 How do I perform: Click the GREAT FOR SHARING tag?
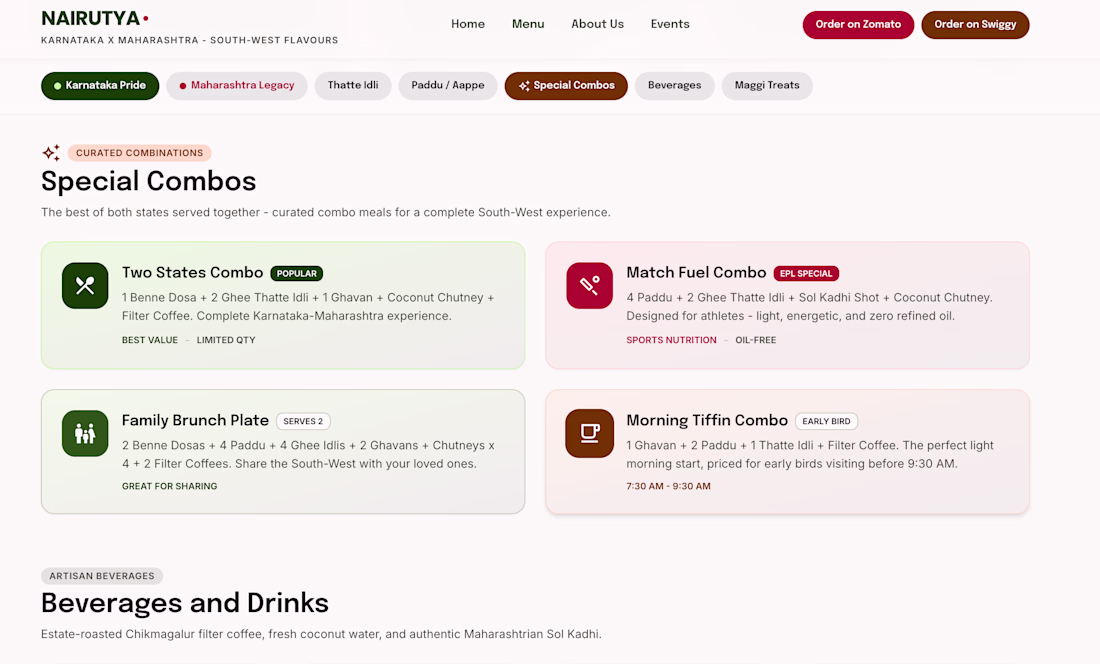pos(170,486)
